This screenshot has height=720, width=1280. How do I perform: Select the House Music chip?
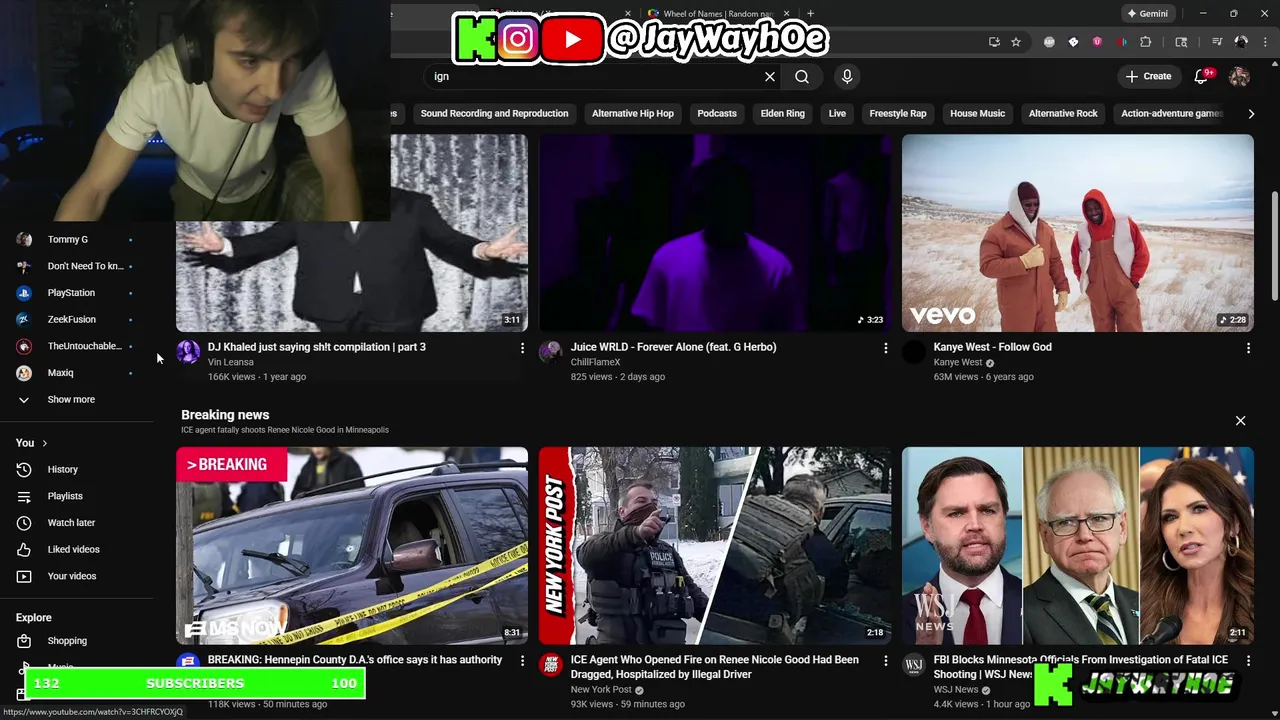point(977,114)
